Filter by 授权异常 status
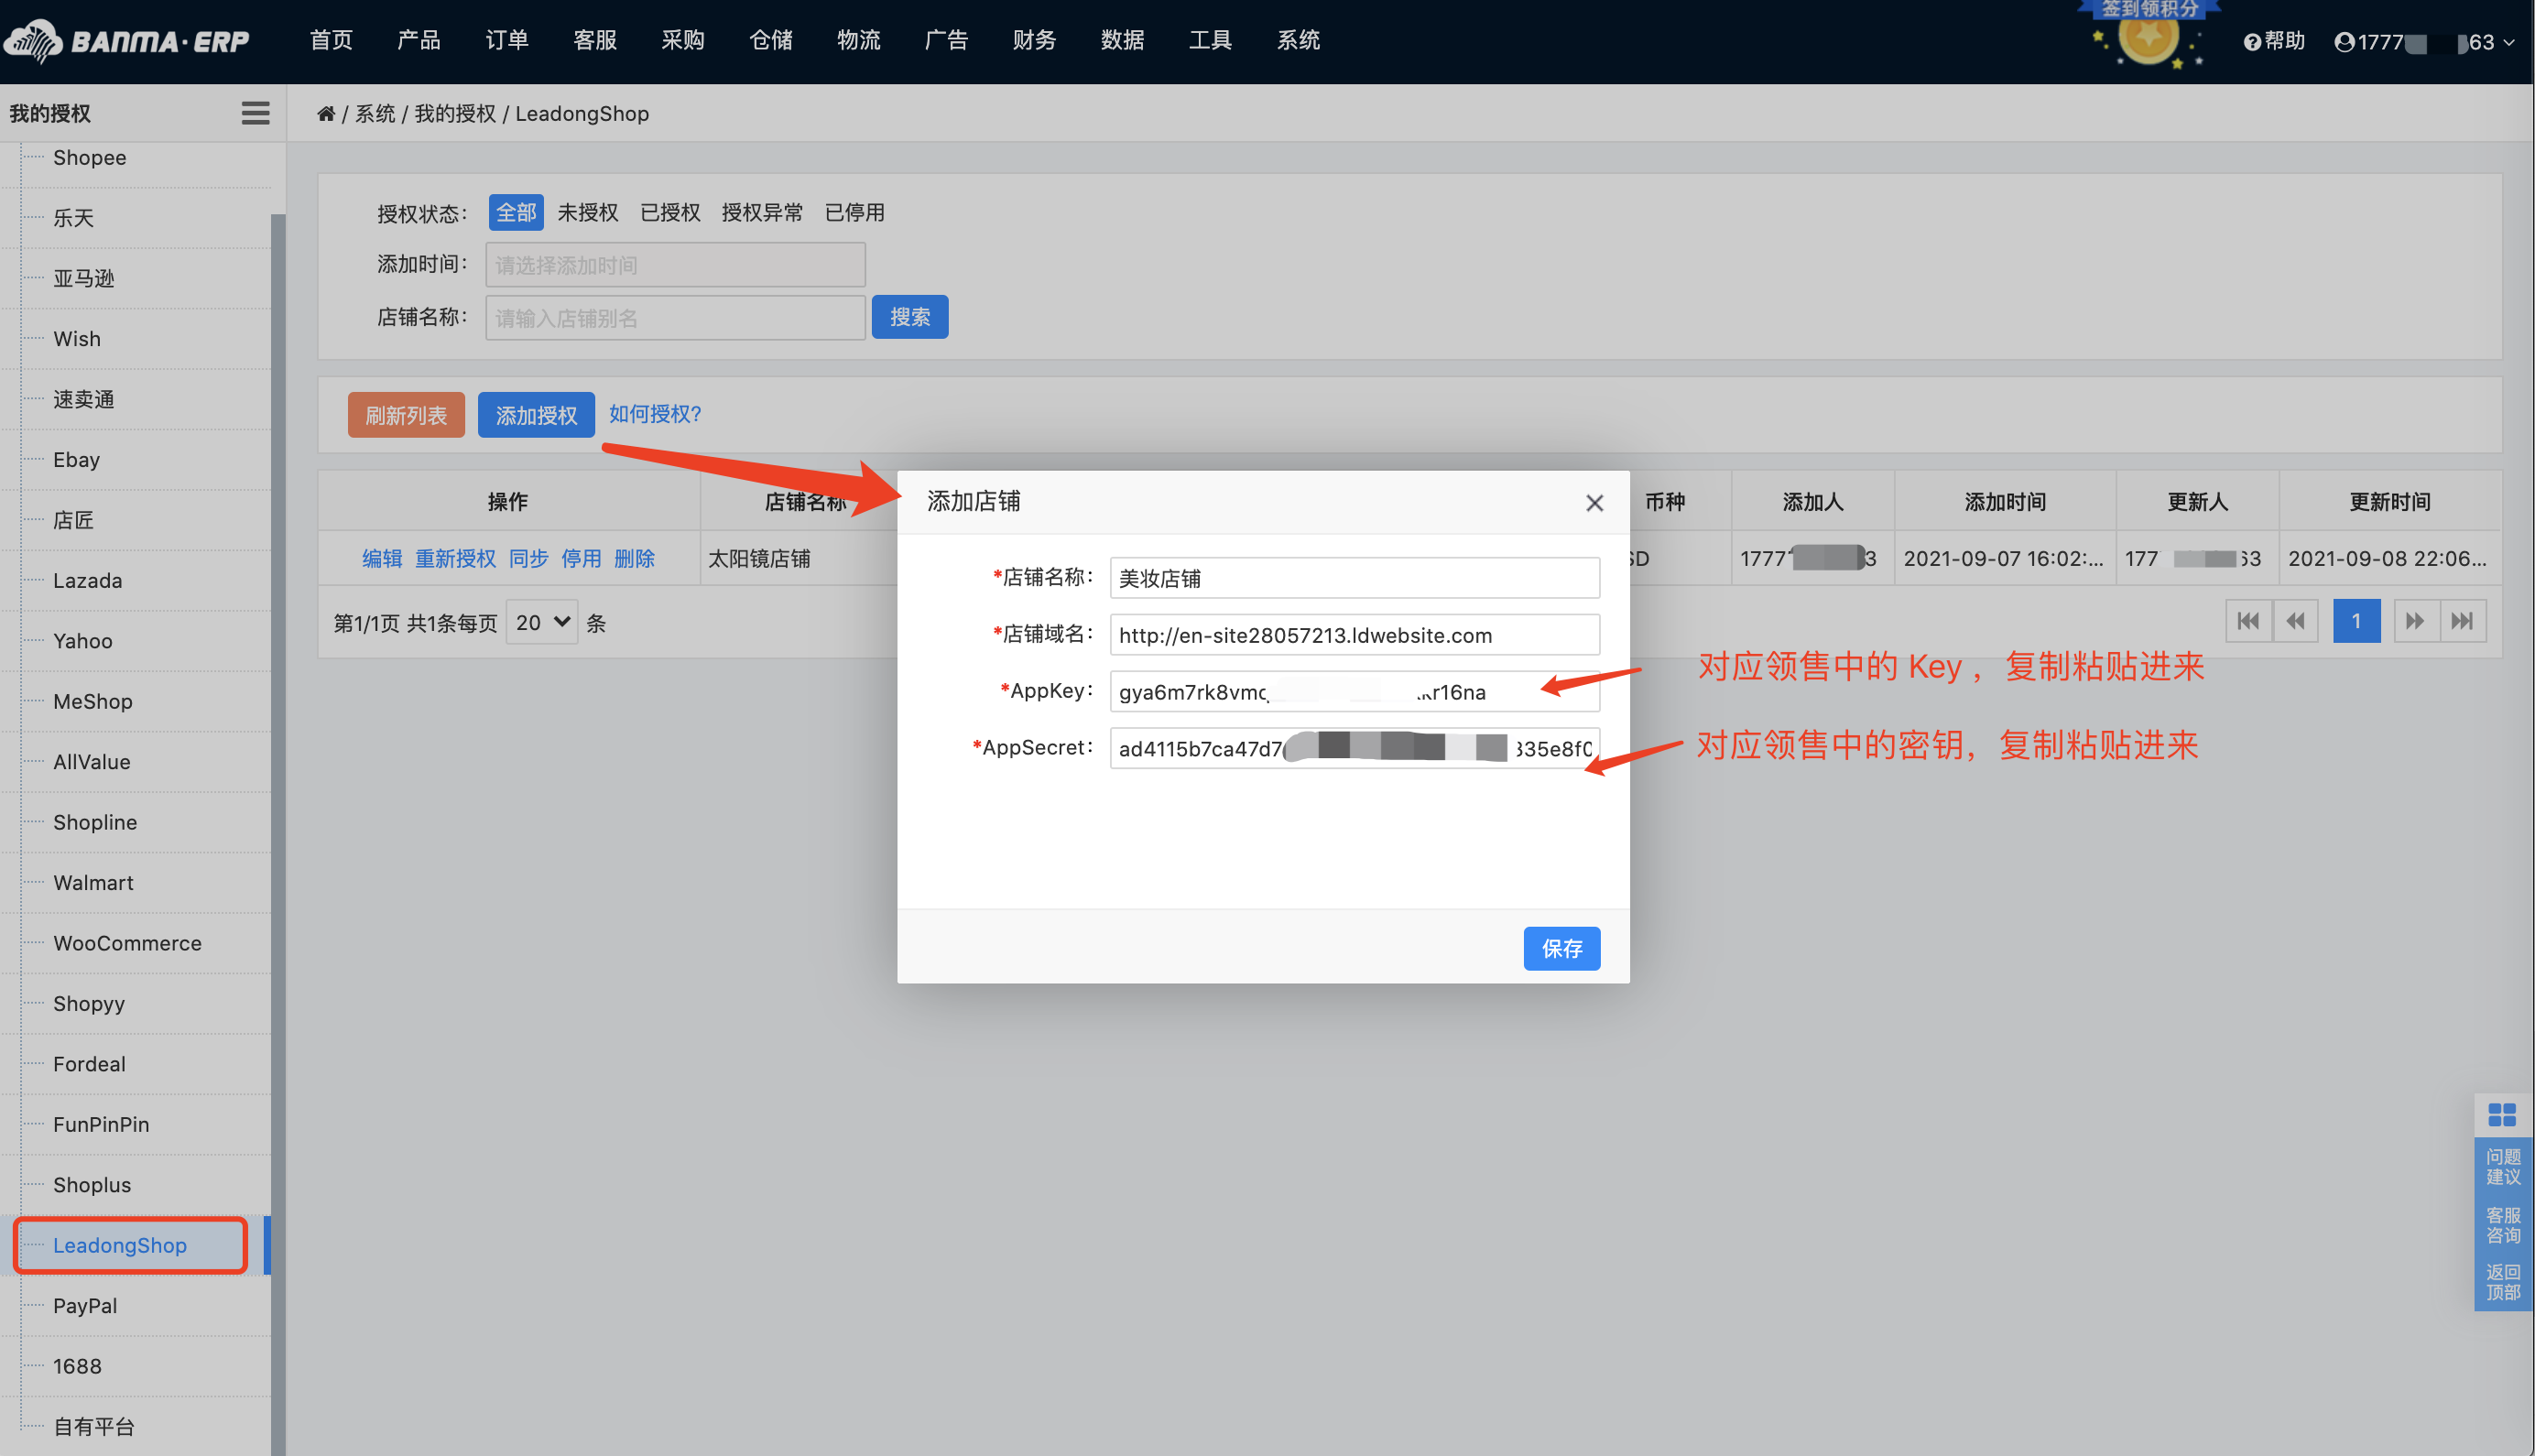Screen dimensions: 2535x1456 coord(763,212)
